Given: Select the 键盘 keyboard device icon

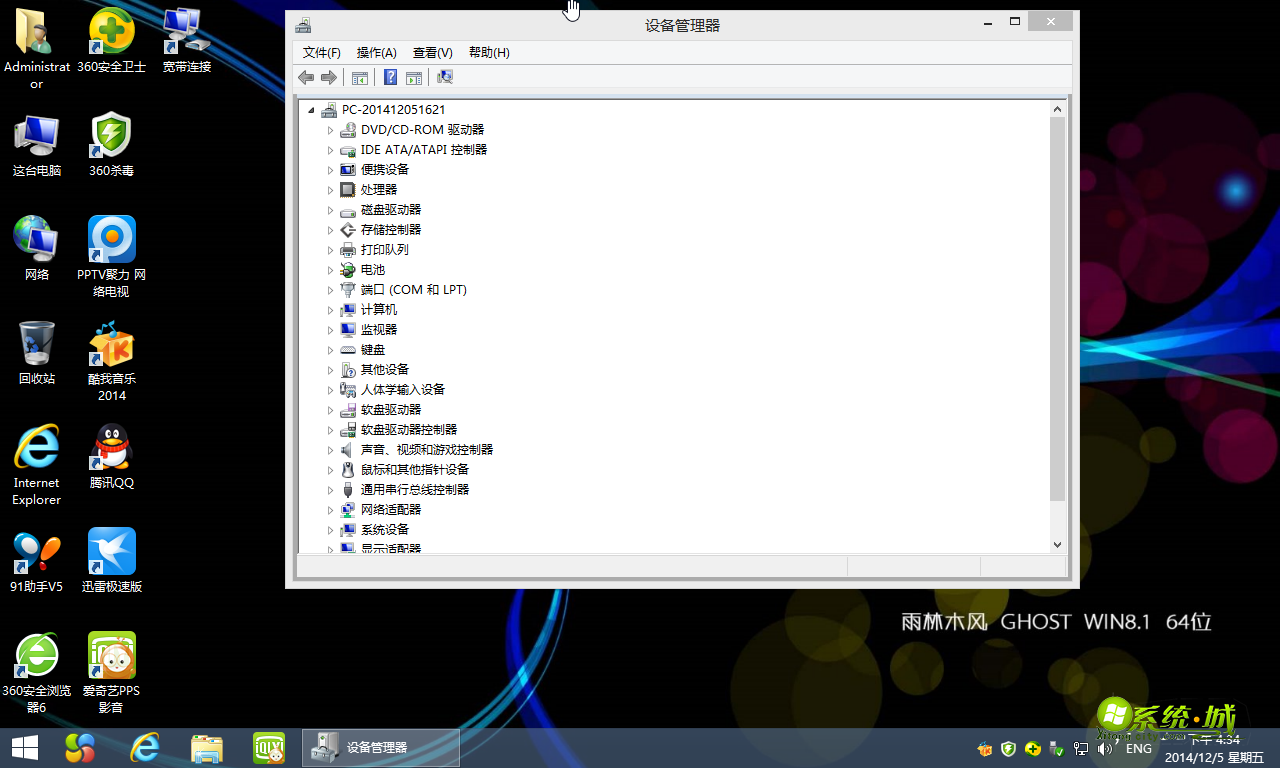Looking at the screenshot, I should pyautogui.click(x=347, y=349).
